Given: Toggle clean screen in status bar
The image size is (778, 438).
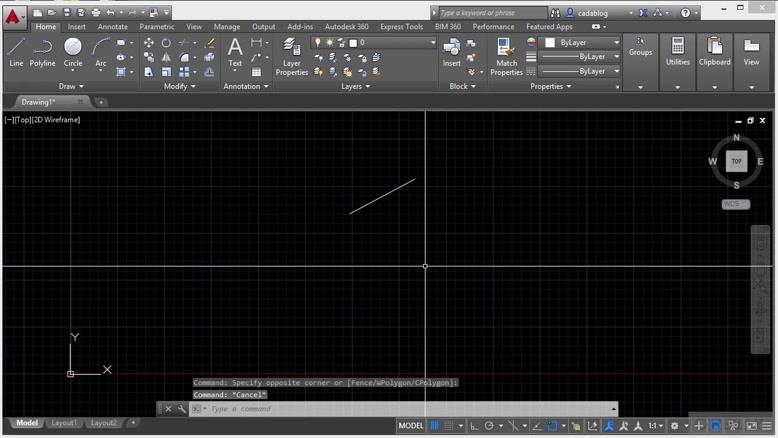Looking at the screenshot, I should tap(752, 426).
